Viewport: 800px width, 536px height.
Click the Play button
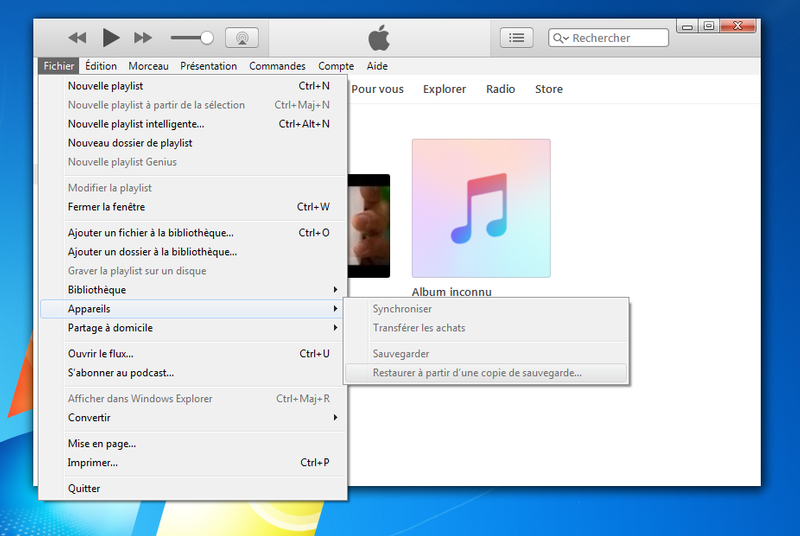tap(111, 38)
